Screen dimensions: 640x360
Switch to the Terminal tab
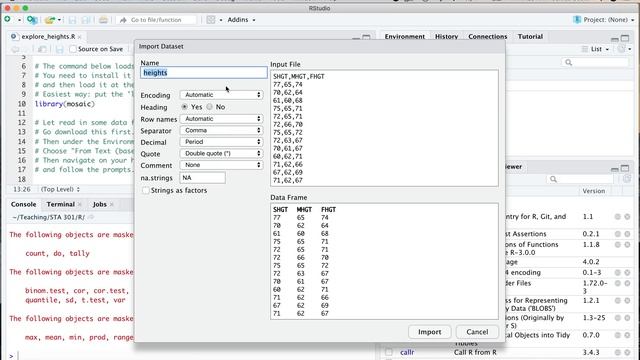60,204
